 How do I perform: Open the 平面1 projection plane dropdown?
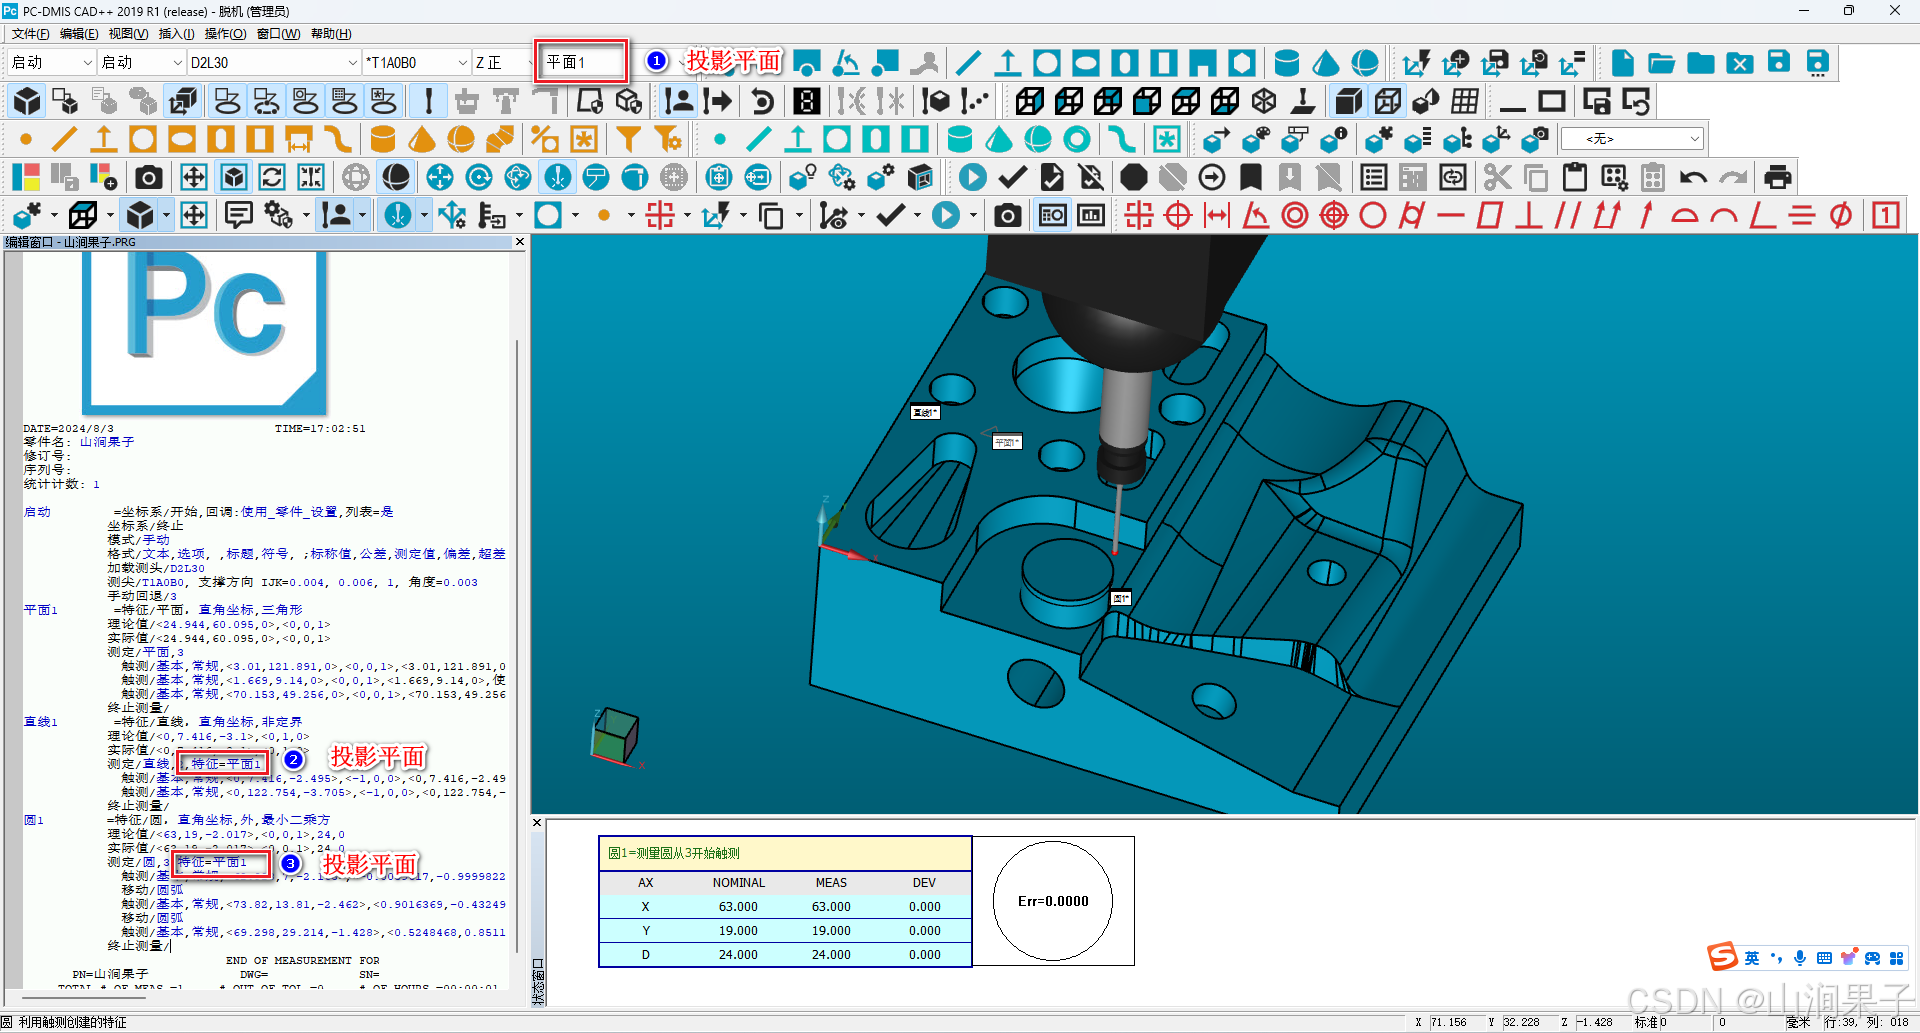581,62
